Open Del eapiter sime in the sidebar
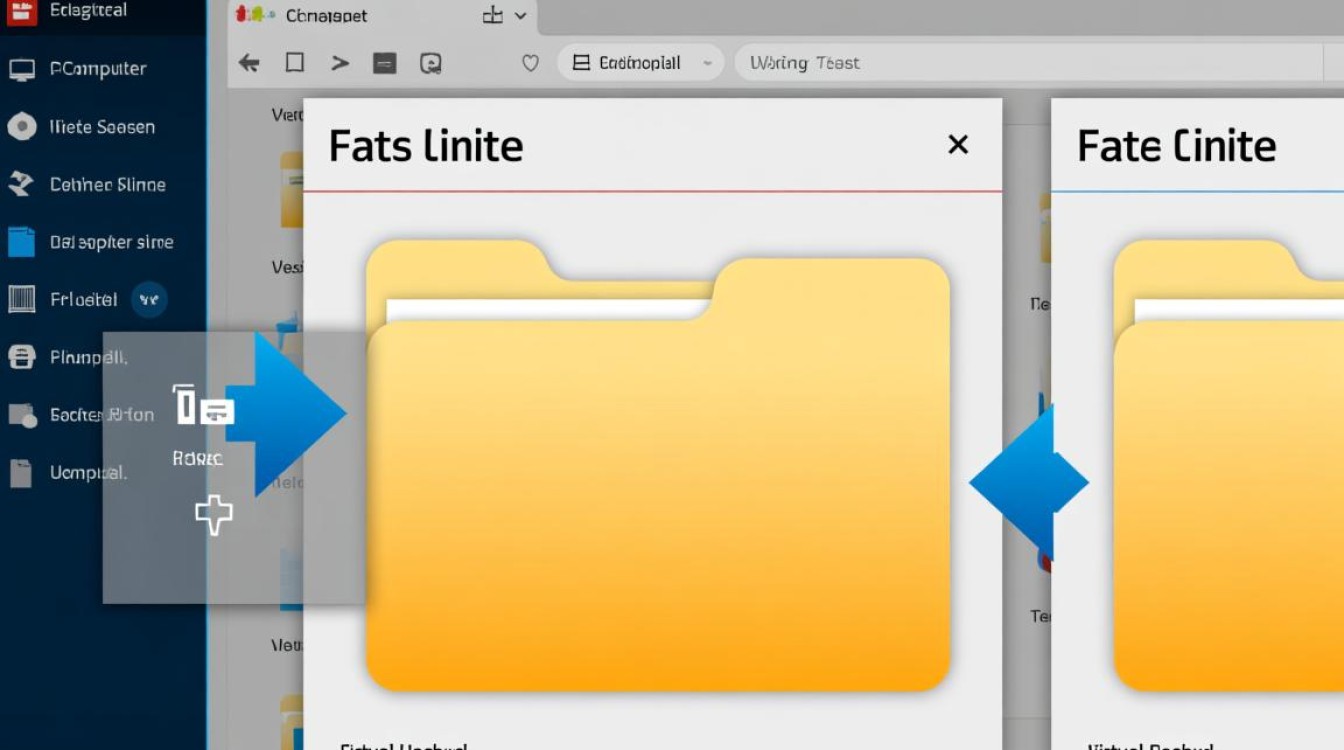1344x750 pixels. [111, 242]
